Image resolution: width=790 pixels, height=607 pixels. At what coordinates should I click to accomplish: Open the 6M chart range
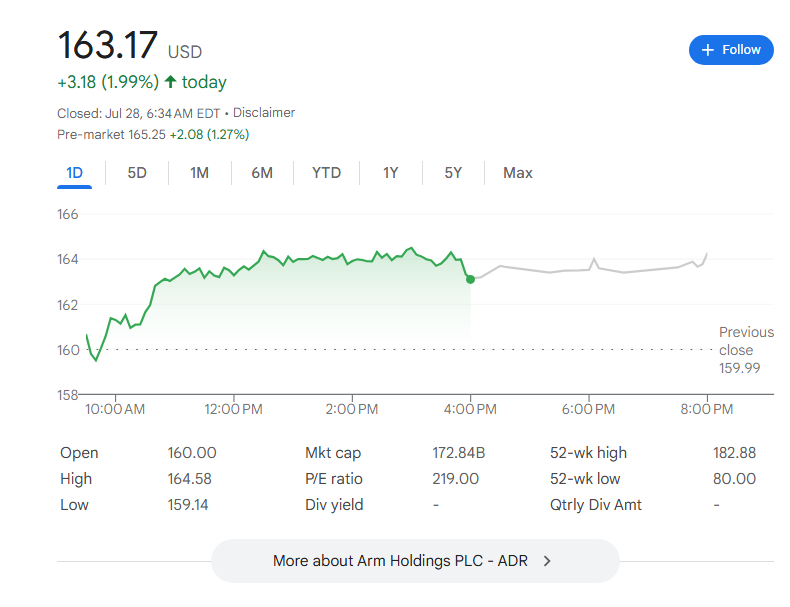262,173
